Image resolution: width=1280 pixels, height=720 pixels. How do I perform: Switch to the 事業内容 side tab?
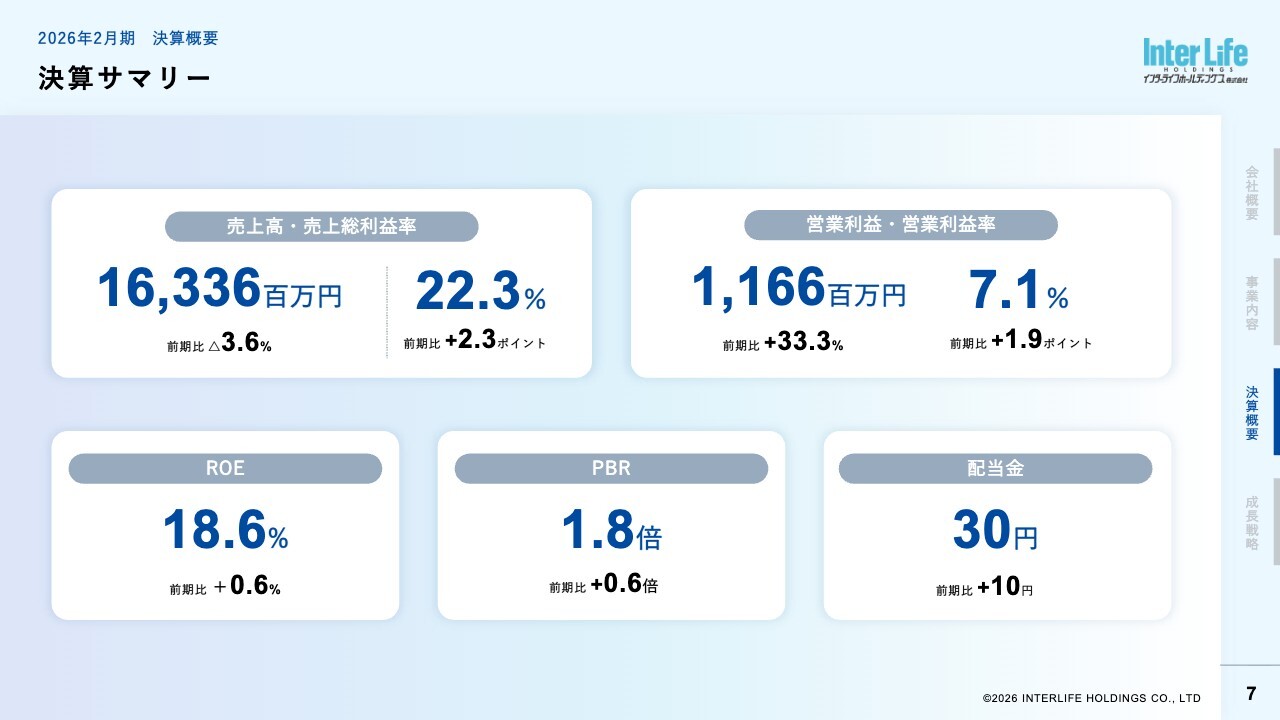click(x=1252, y=303)
